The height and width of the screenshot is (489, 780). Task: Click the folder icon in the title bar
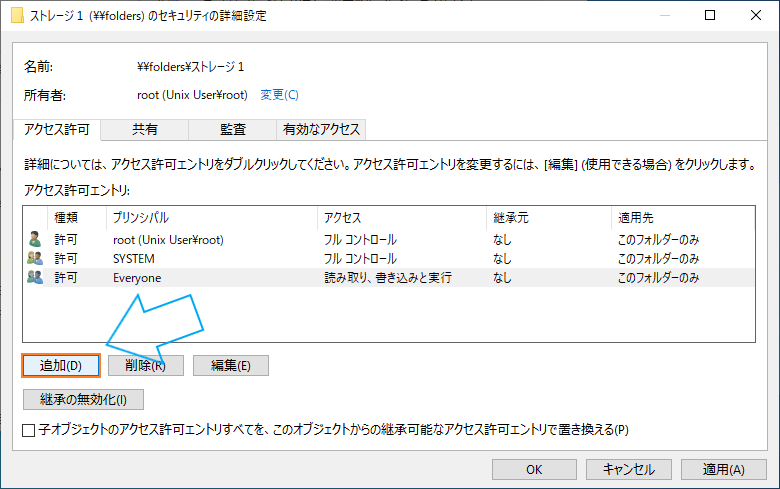point(17,15)
